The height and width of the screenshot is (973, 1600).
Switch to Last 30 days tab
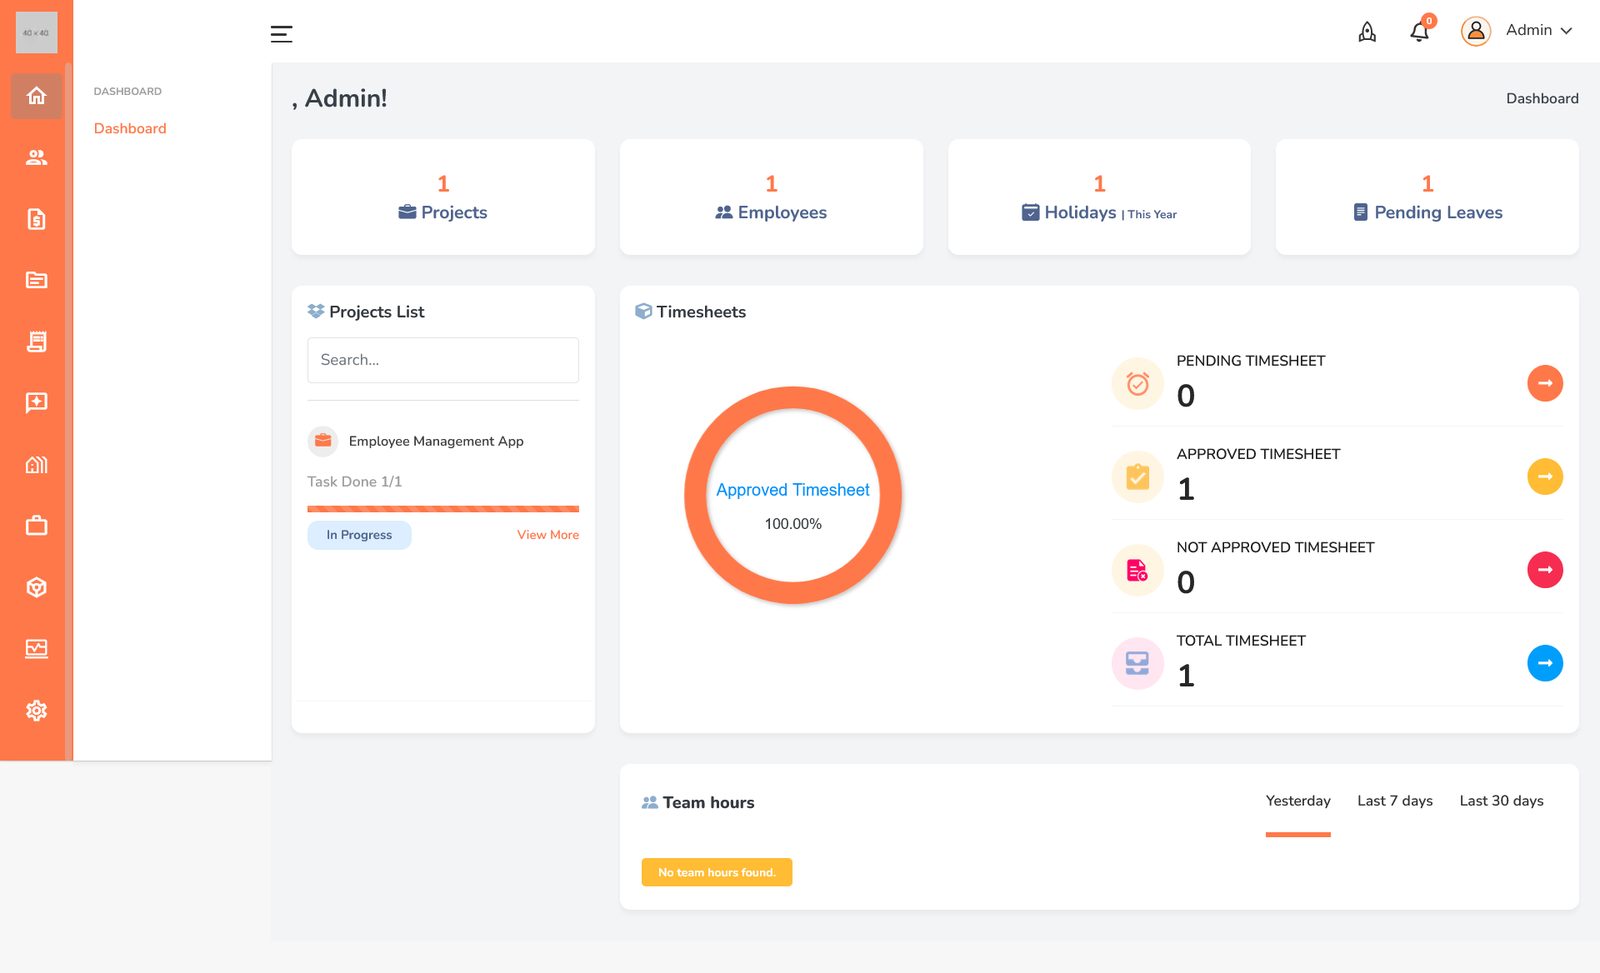(1501, 801)
